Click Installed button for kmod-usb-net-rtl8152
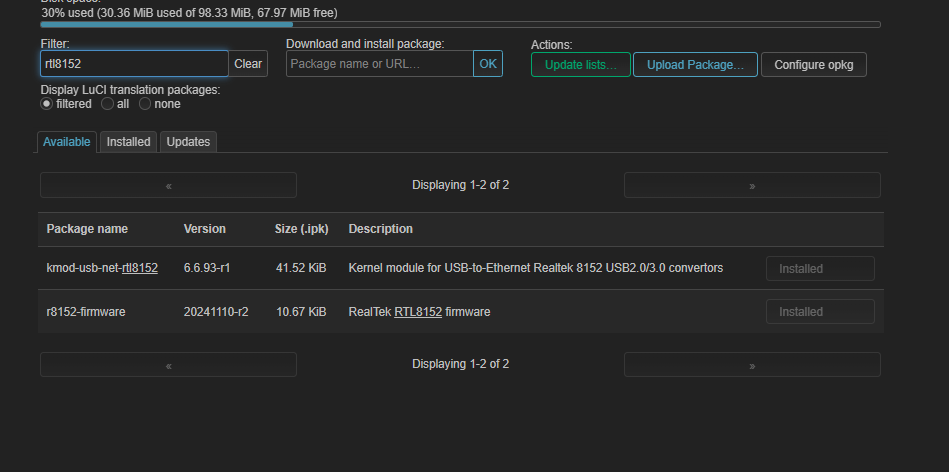The image size is (949, 472). tap(820, 269)
